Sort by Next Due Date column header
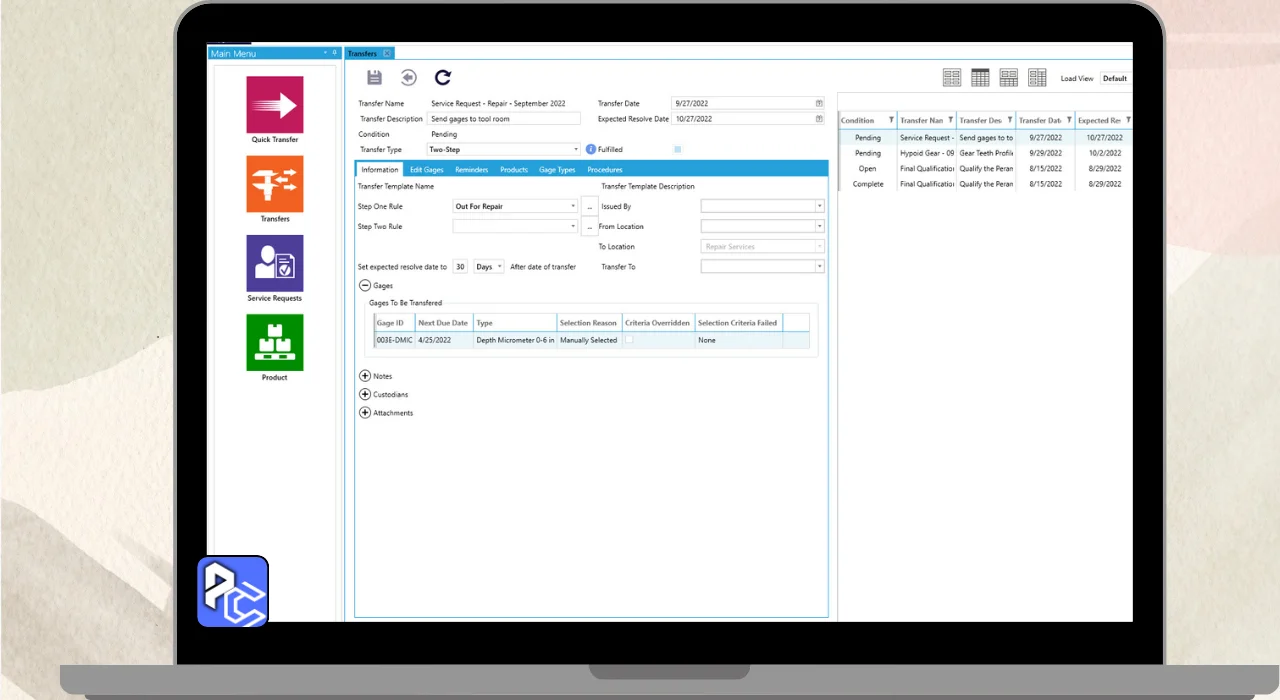Image resolution: width=1280 pixels, height=700 pixels. coord(443,323)
